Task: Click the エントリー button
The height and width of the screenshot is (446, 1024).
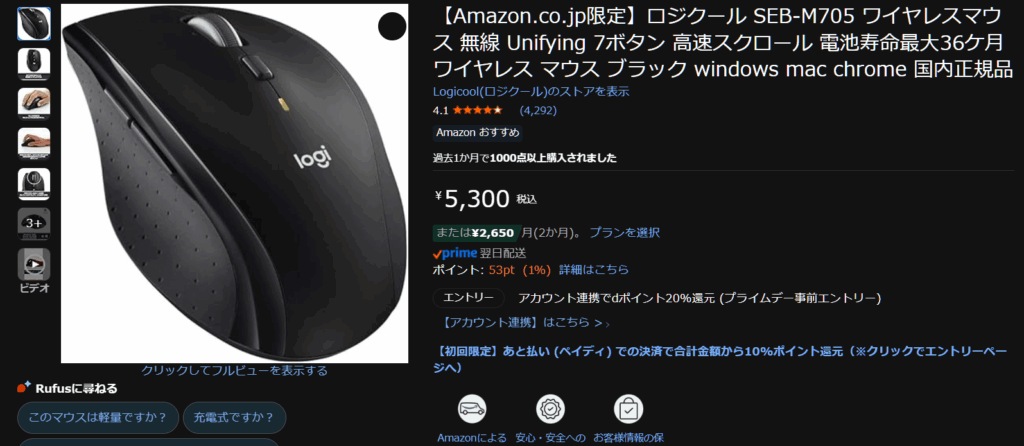Action: (x=468, y=298)
